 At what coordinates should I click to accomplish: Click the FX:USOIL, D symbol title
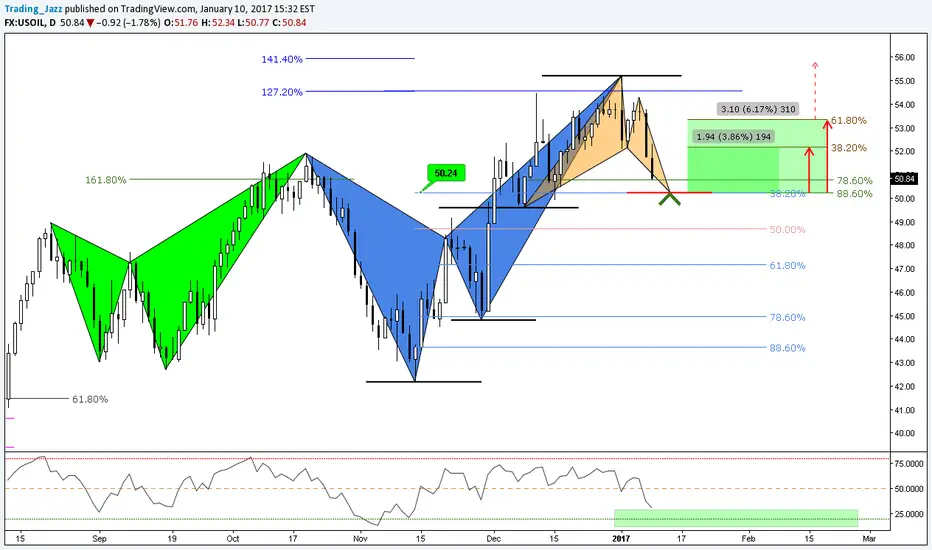(x=30, y=23)
